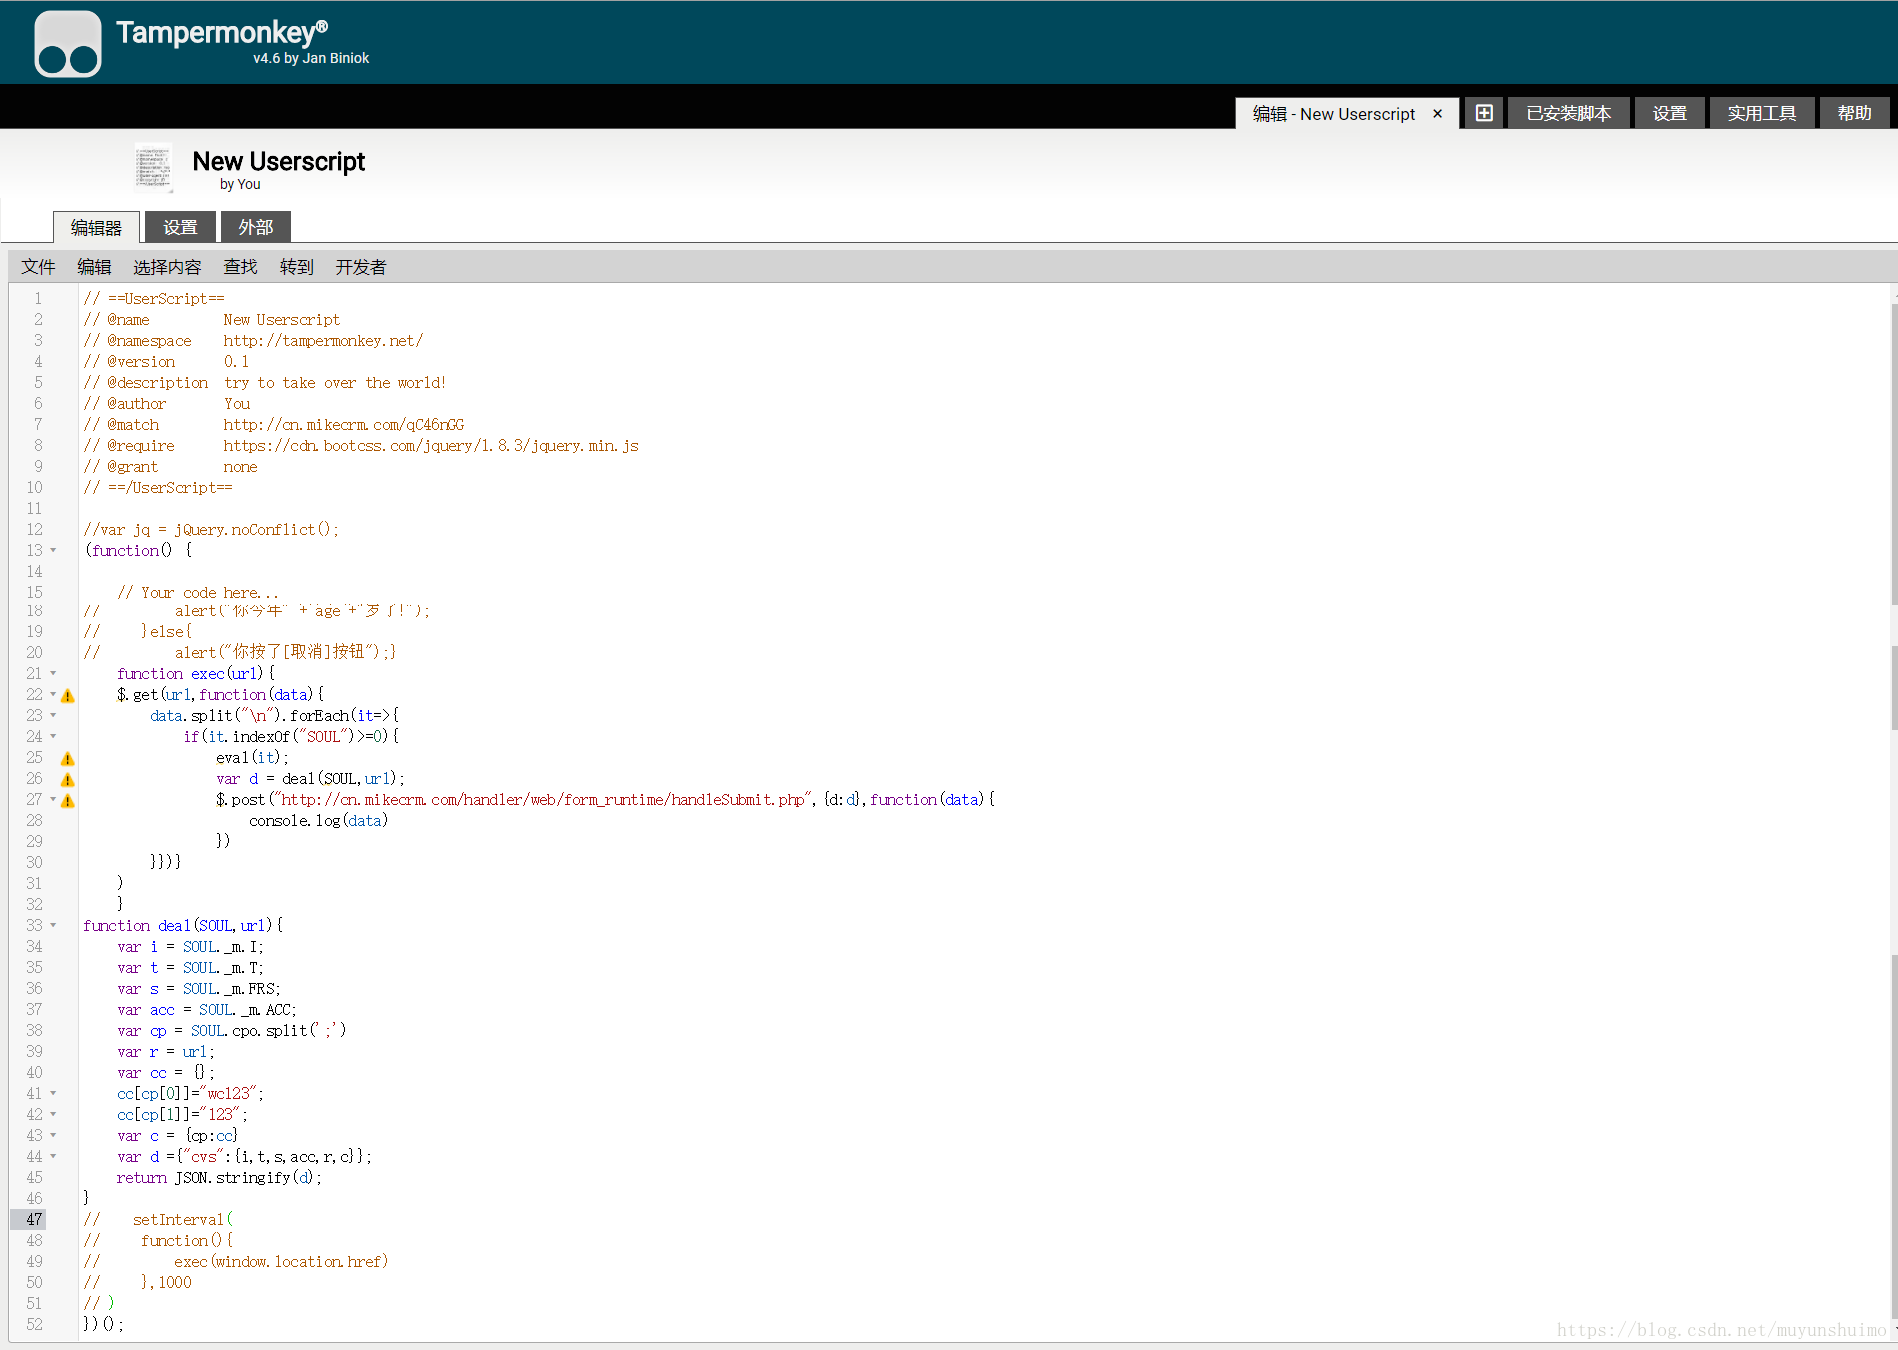Viewport: 1898px width, 1350px height.
Task: Open the 查找 menu
Action: [x=240, y=267]
